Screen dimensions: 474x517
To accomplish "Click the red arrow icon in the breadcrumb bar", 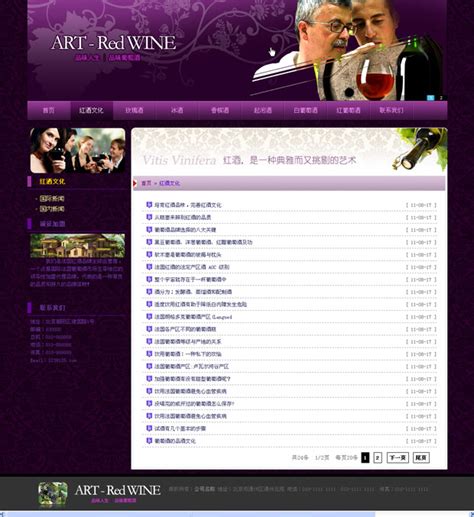I will click(135, 183).
